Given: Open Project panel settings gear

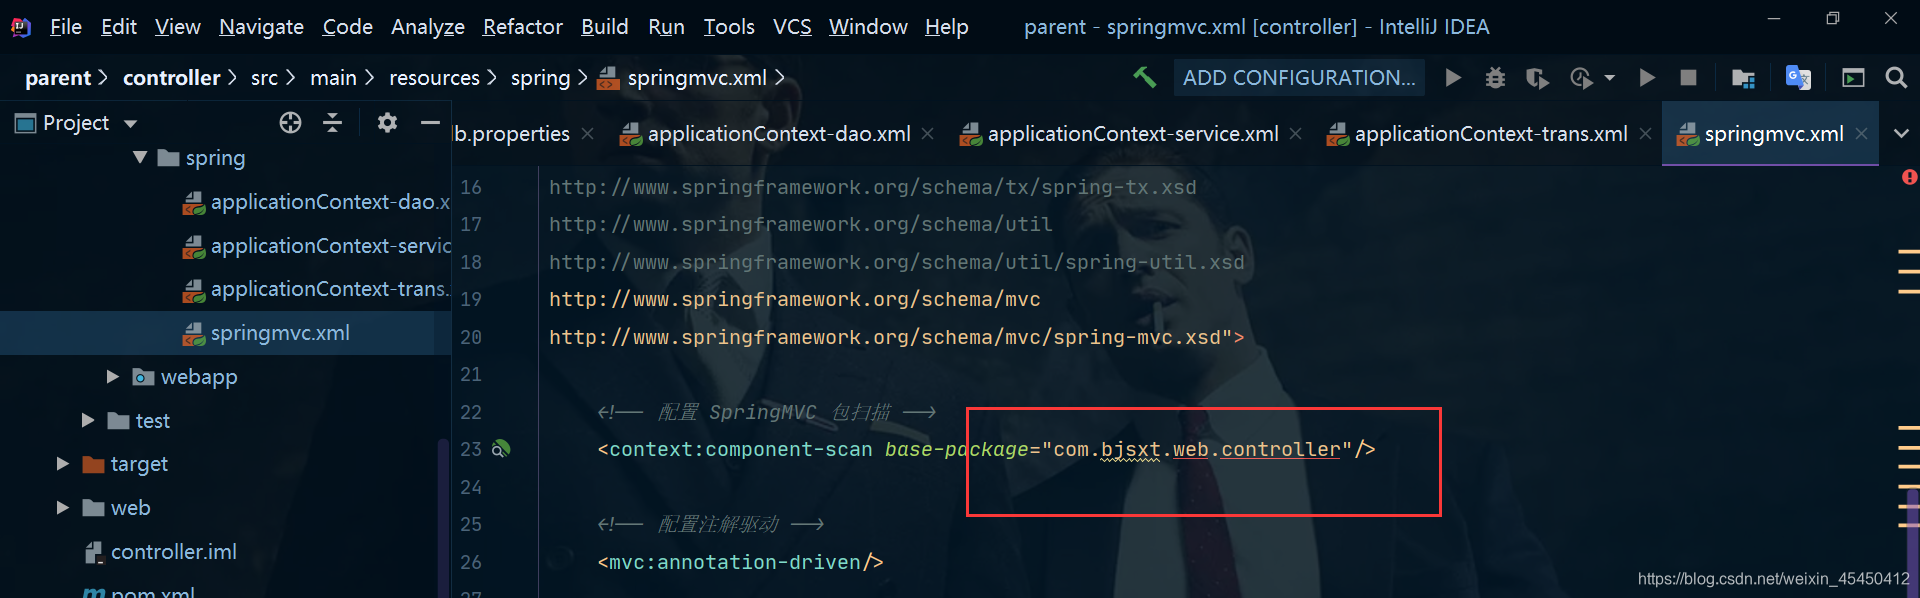Looking at the screenshot, I should tap(387, 122).
